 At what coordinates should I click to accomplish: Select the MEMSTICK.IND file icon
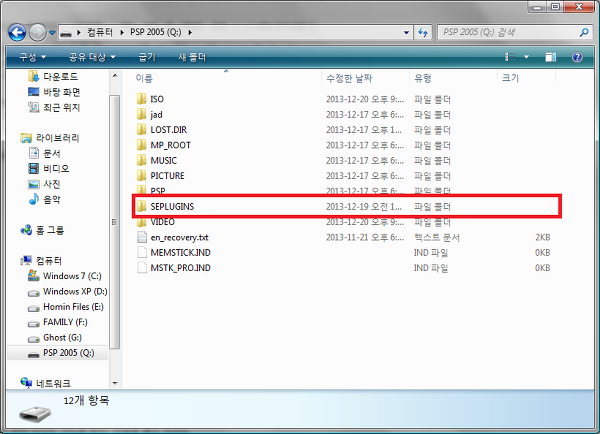point(142,253)
